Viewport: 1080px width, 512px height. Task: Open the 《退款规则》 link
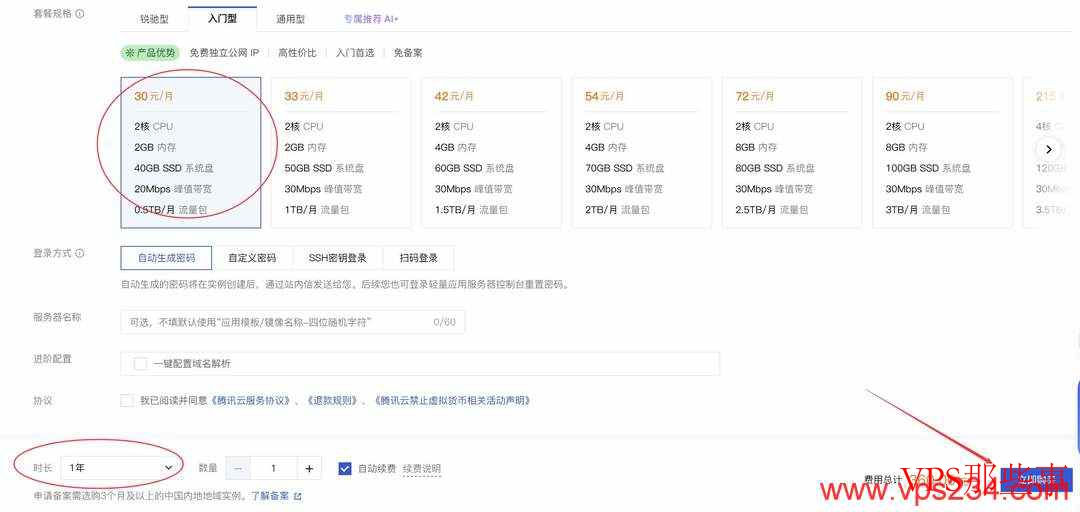coord(333,400)
